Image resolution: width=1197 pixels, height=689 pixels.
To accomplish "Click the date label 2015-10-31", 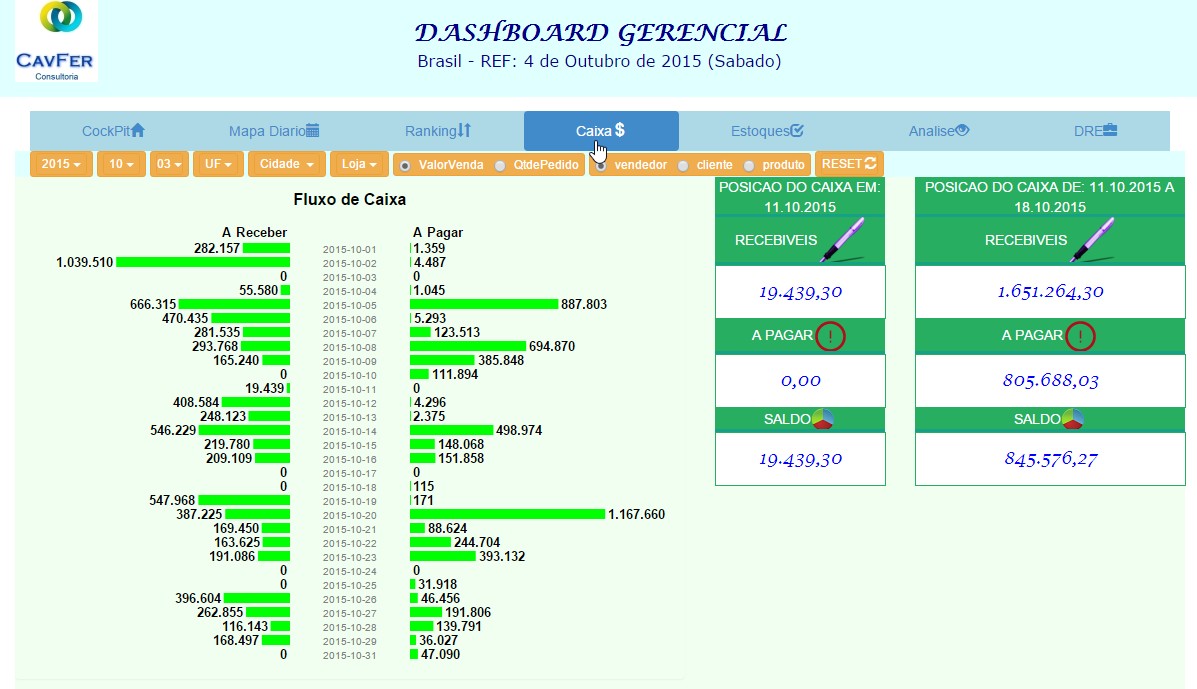I will coord(350,655).
